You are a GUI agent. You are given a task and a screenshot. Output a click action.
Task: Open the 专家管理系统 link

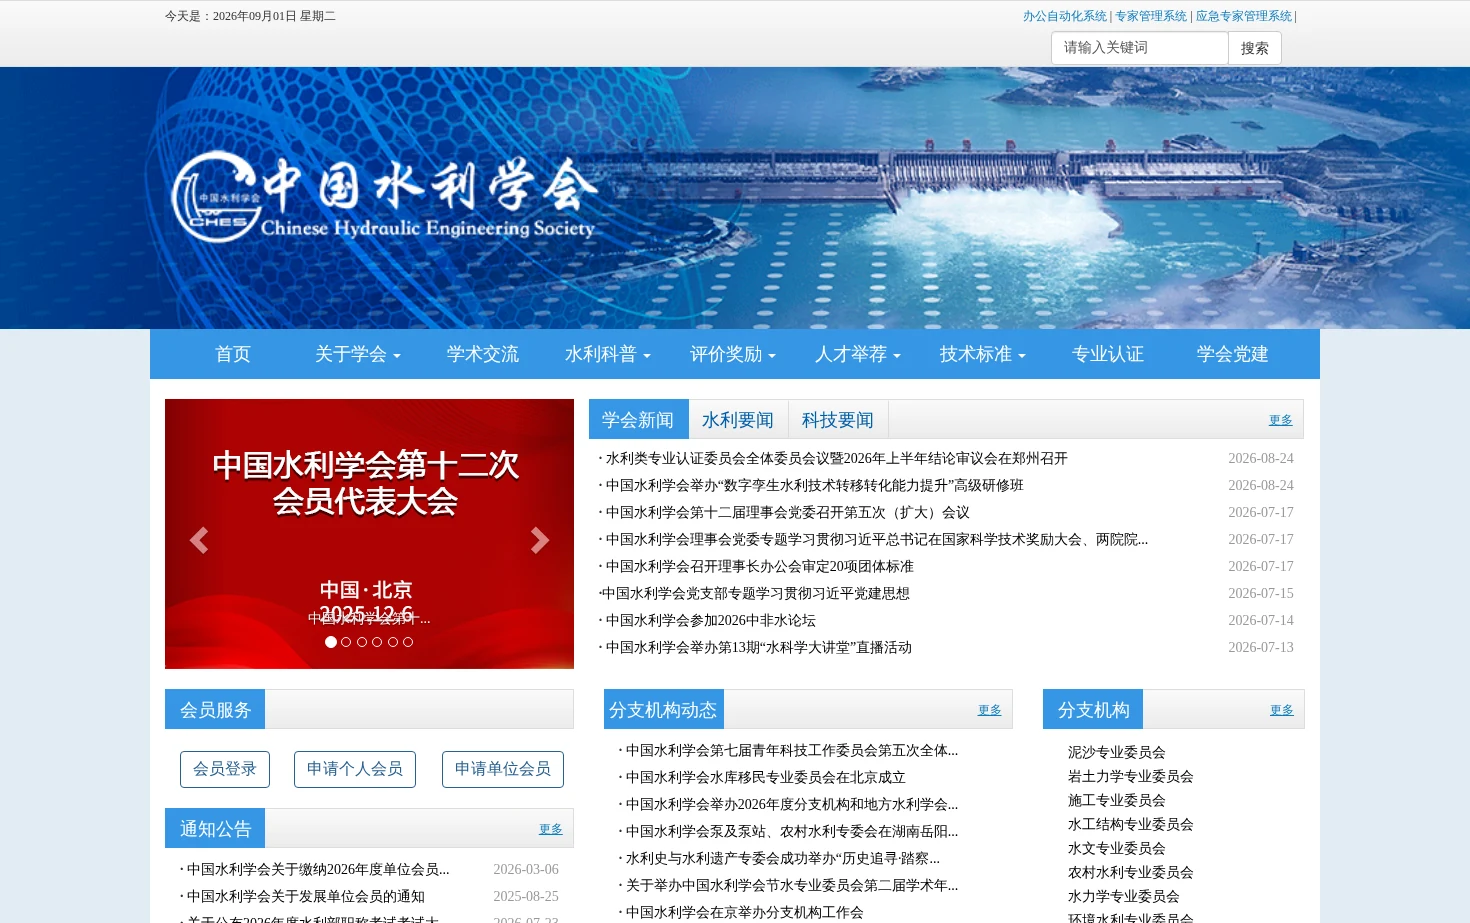coord(1151,16)
